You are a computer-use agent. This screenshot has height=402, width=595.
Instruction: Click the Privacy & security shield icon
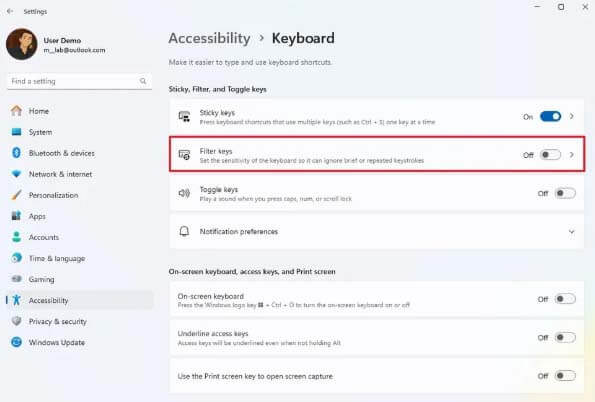(16, 321)
